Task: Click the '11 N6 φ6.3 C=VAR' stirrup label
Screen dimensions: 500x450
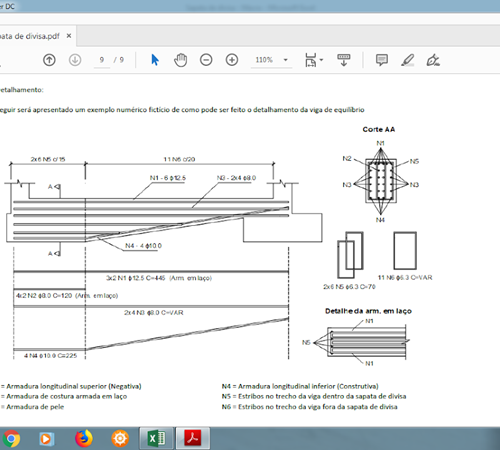Action: point(405,277)
